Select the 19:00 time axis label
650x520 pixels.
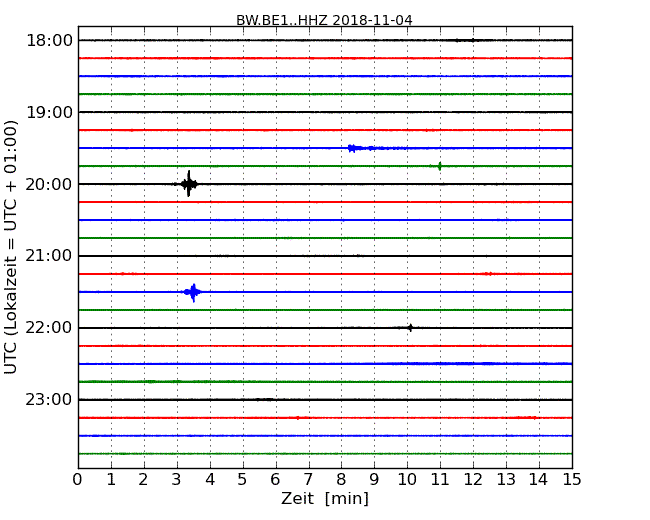[49, 112]
